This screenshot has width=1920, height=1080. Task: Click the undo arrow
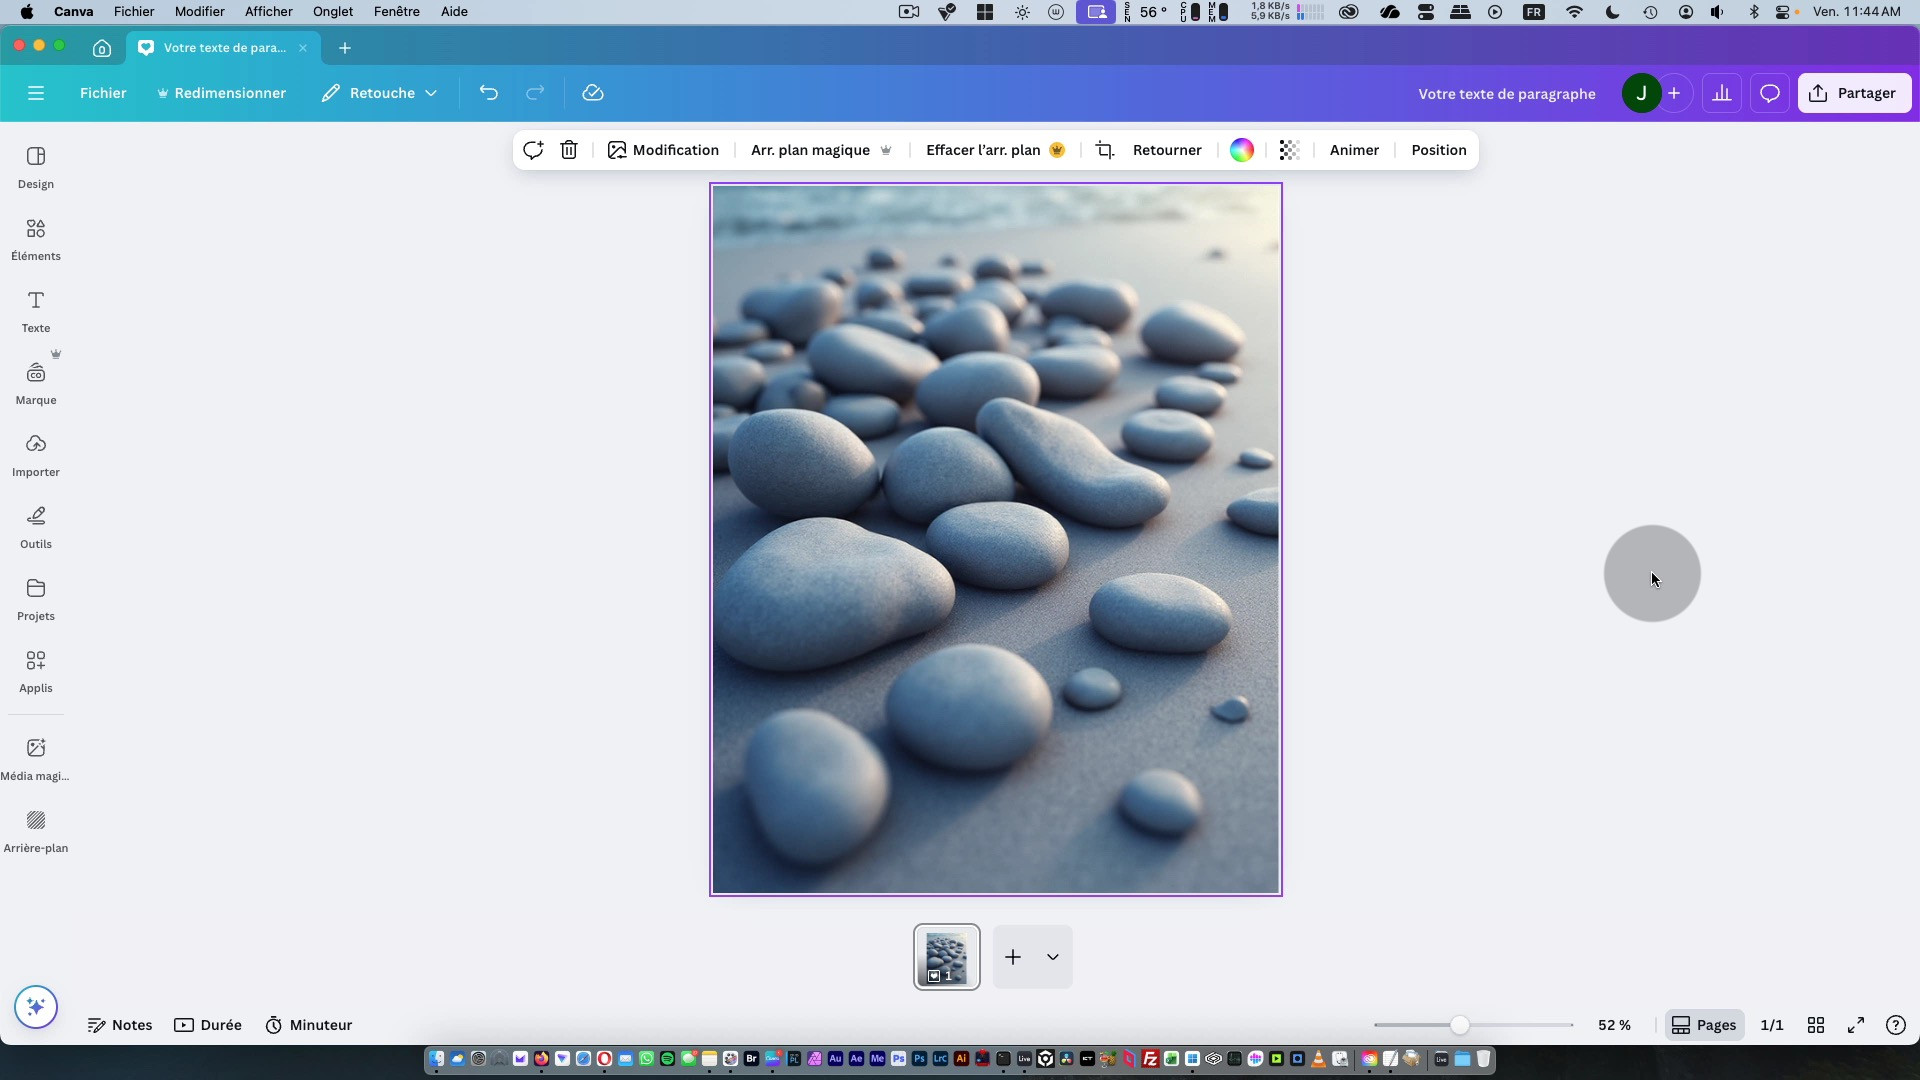click(488, 93)
